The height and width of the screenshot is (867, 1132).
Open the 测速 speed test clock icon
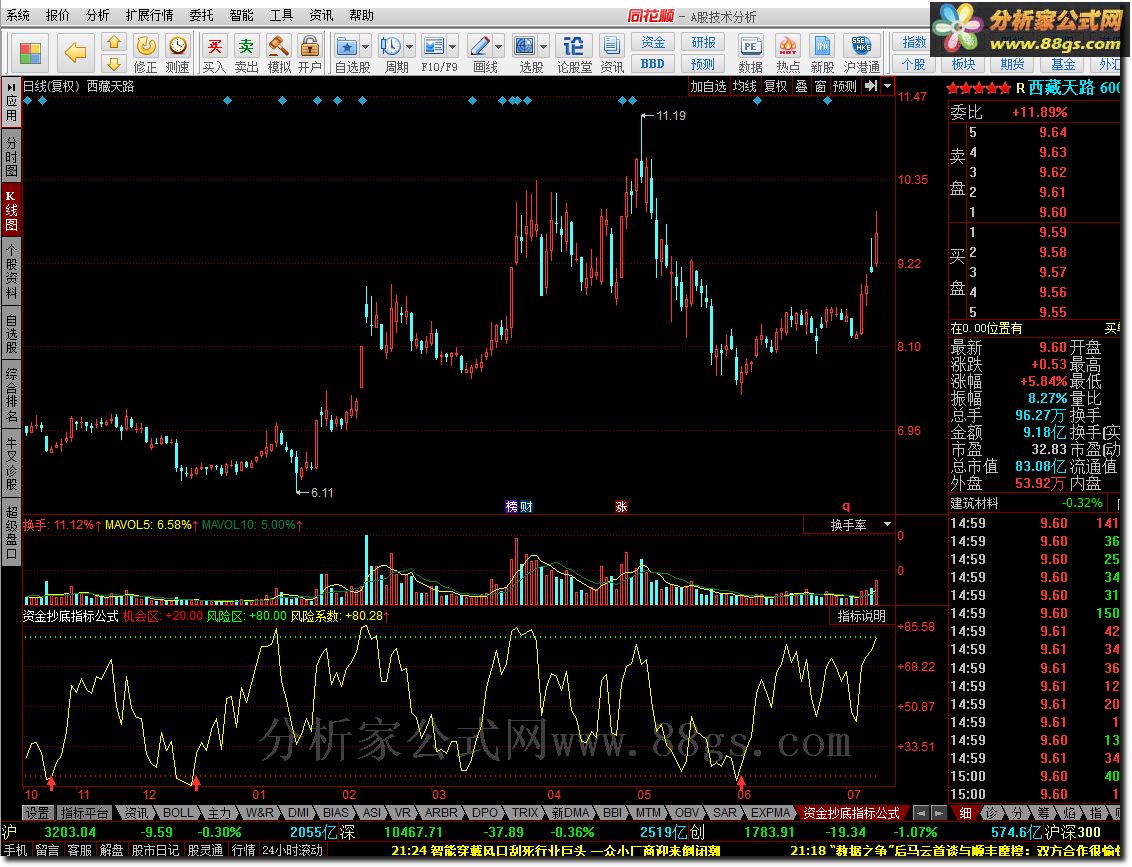178,53
